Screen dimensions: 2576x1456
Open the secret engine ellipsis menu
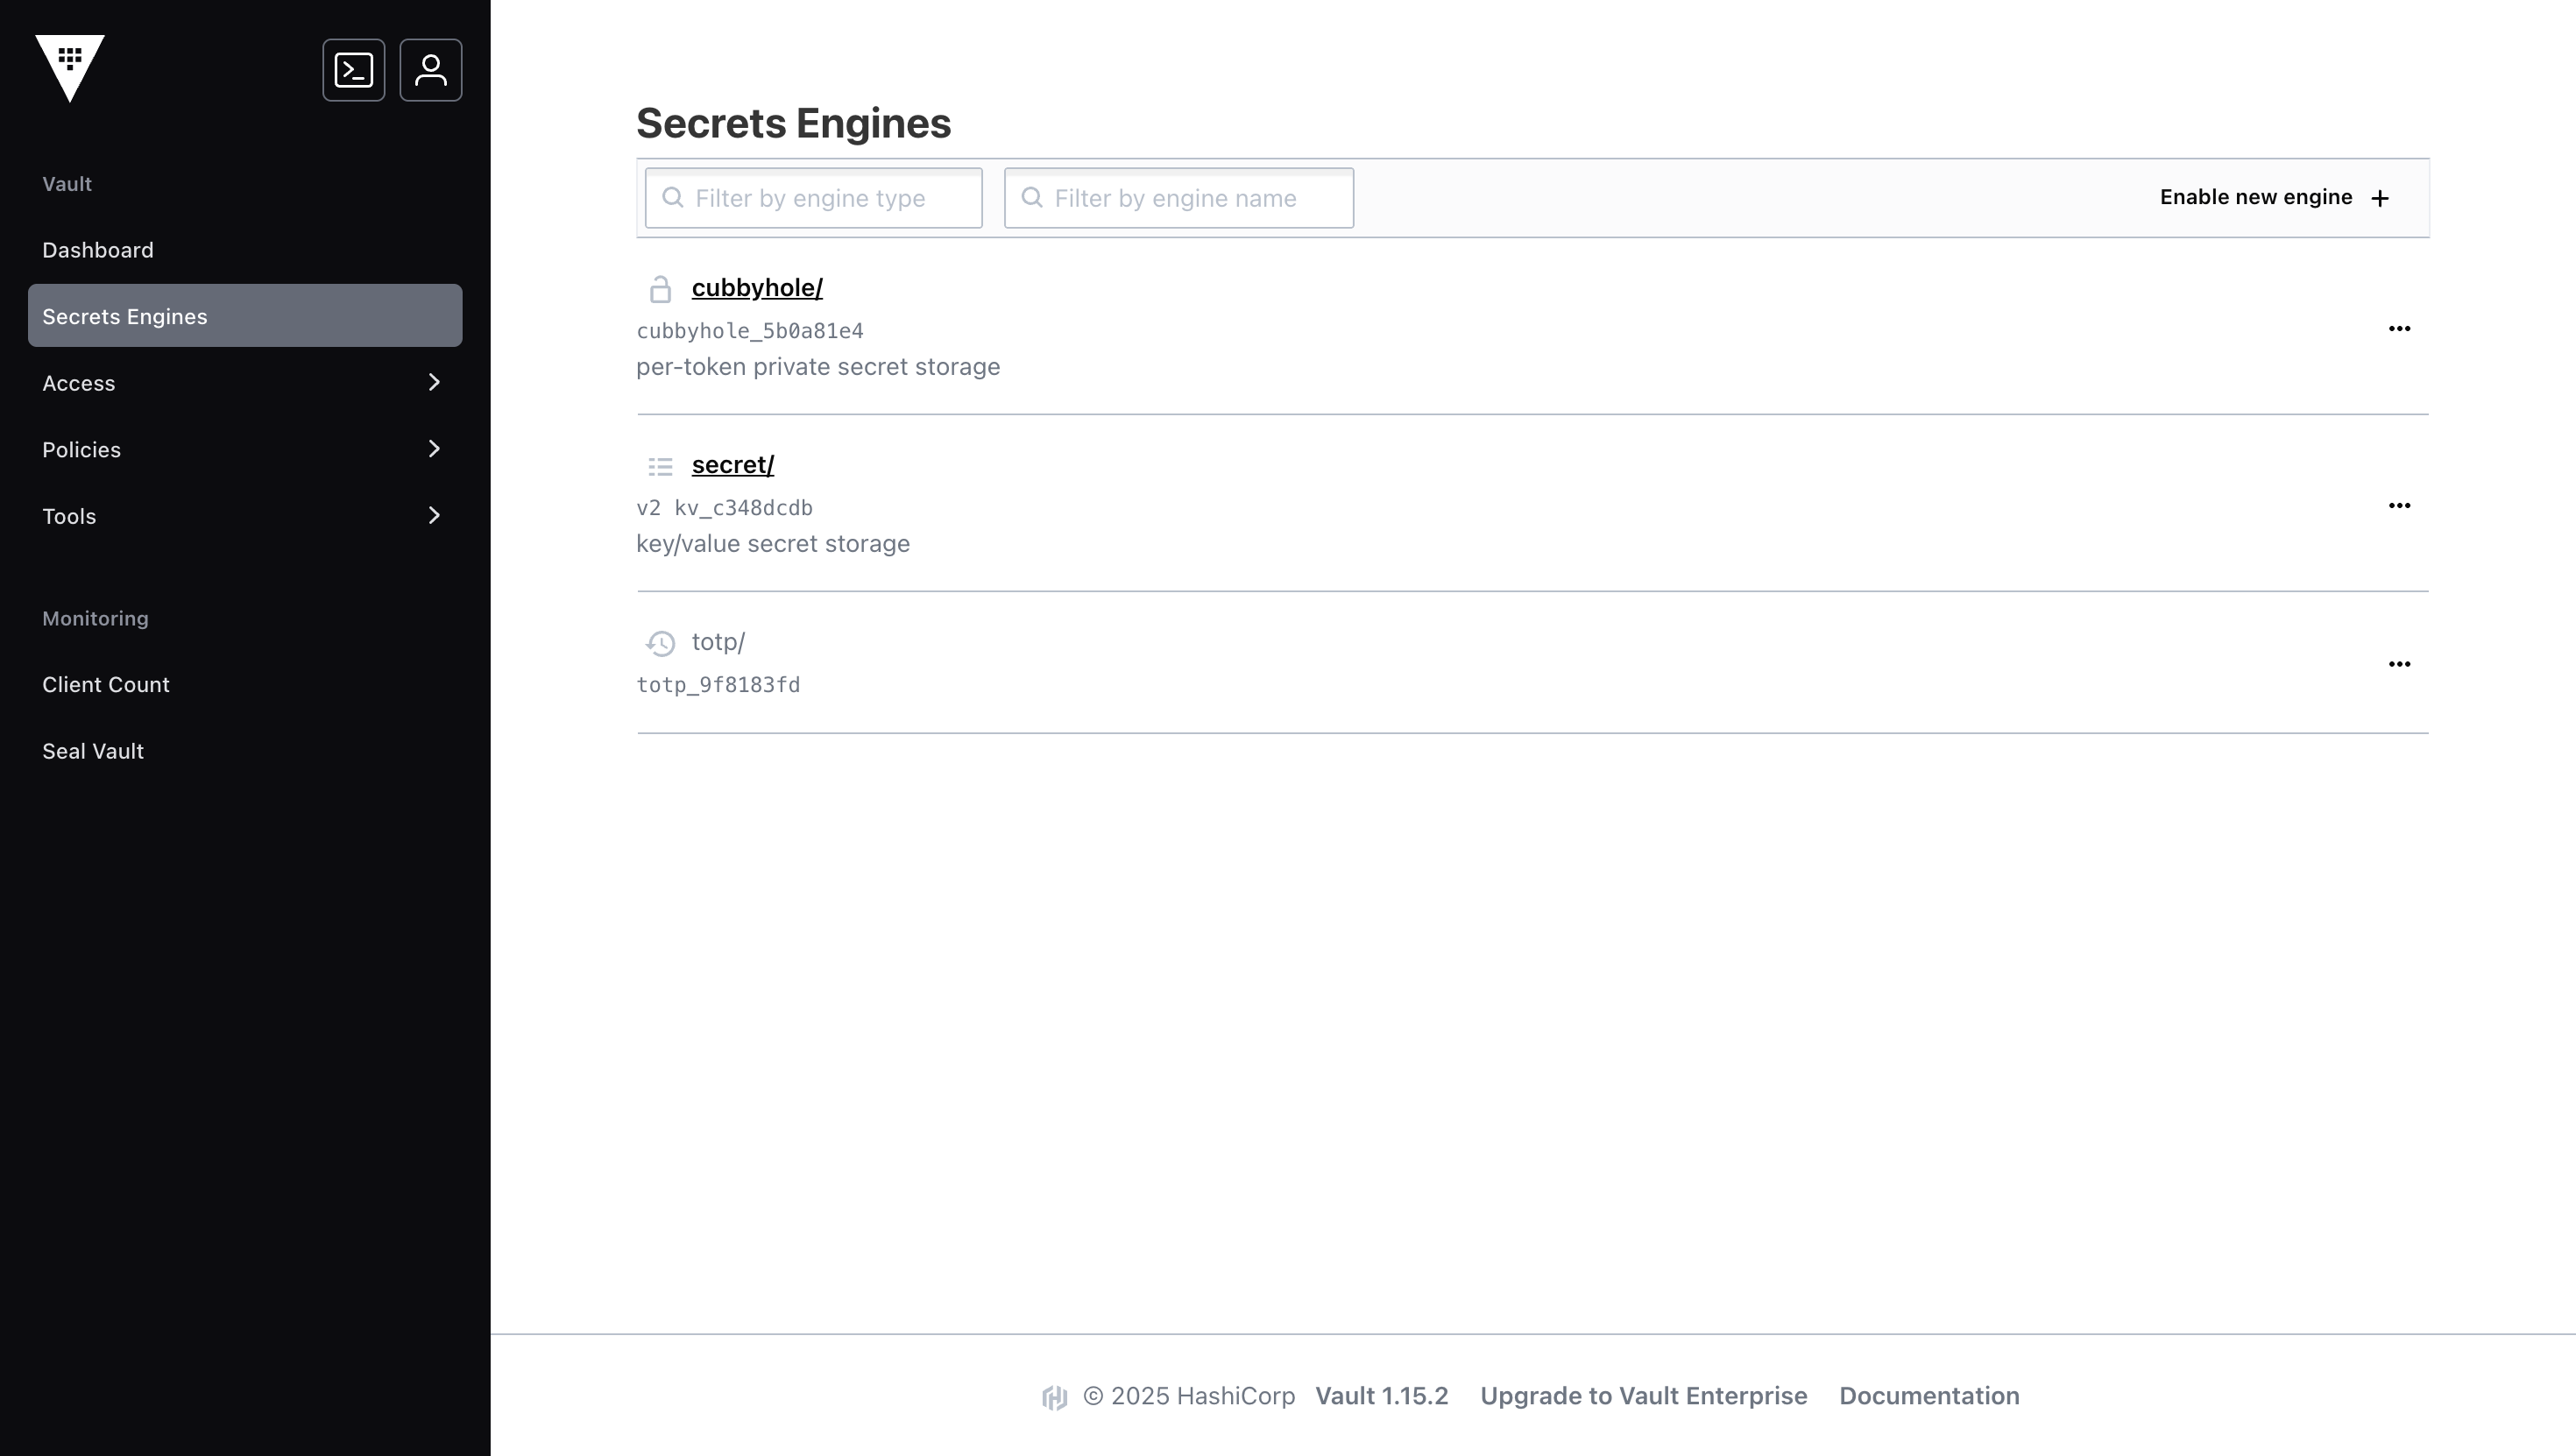point(2399,506)
